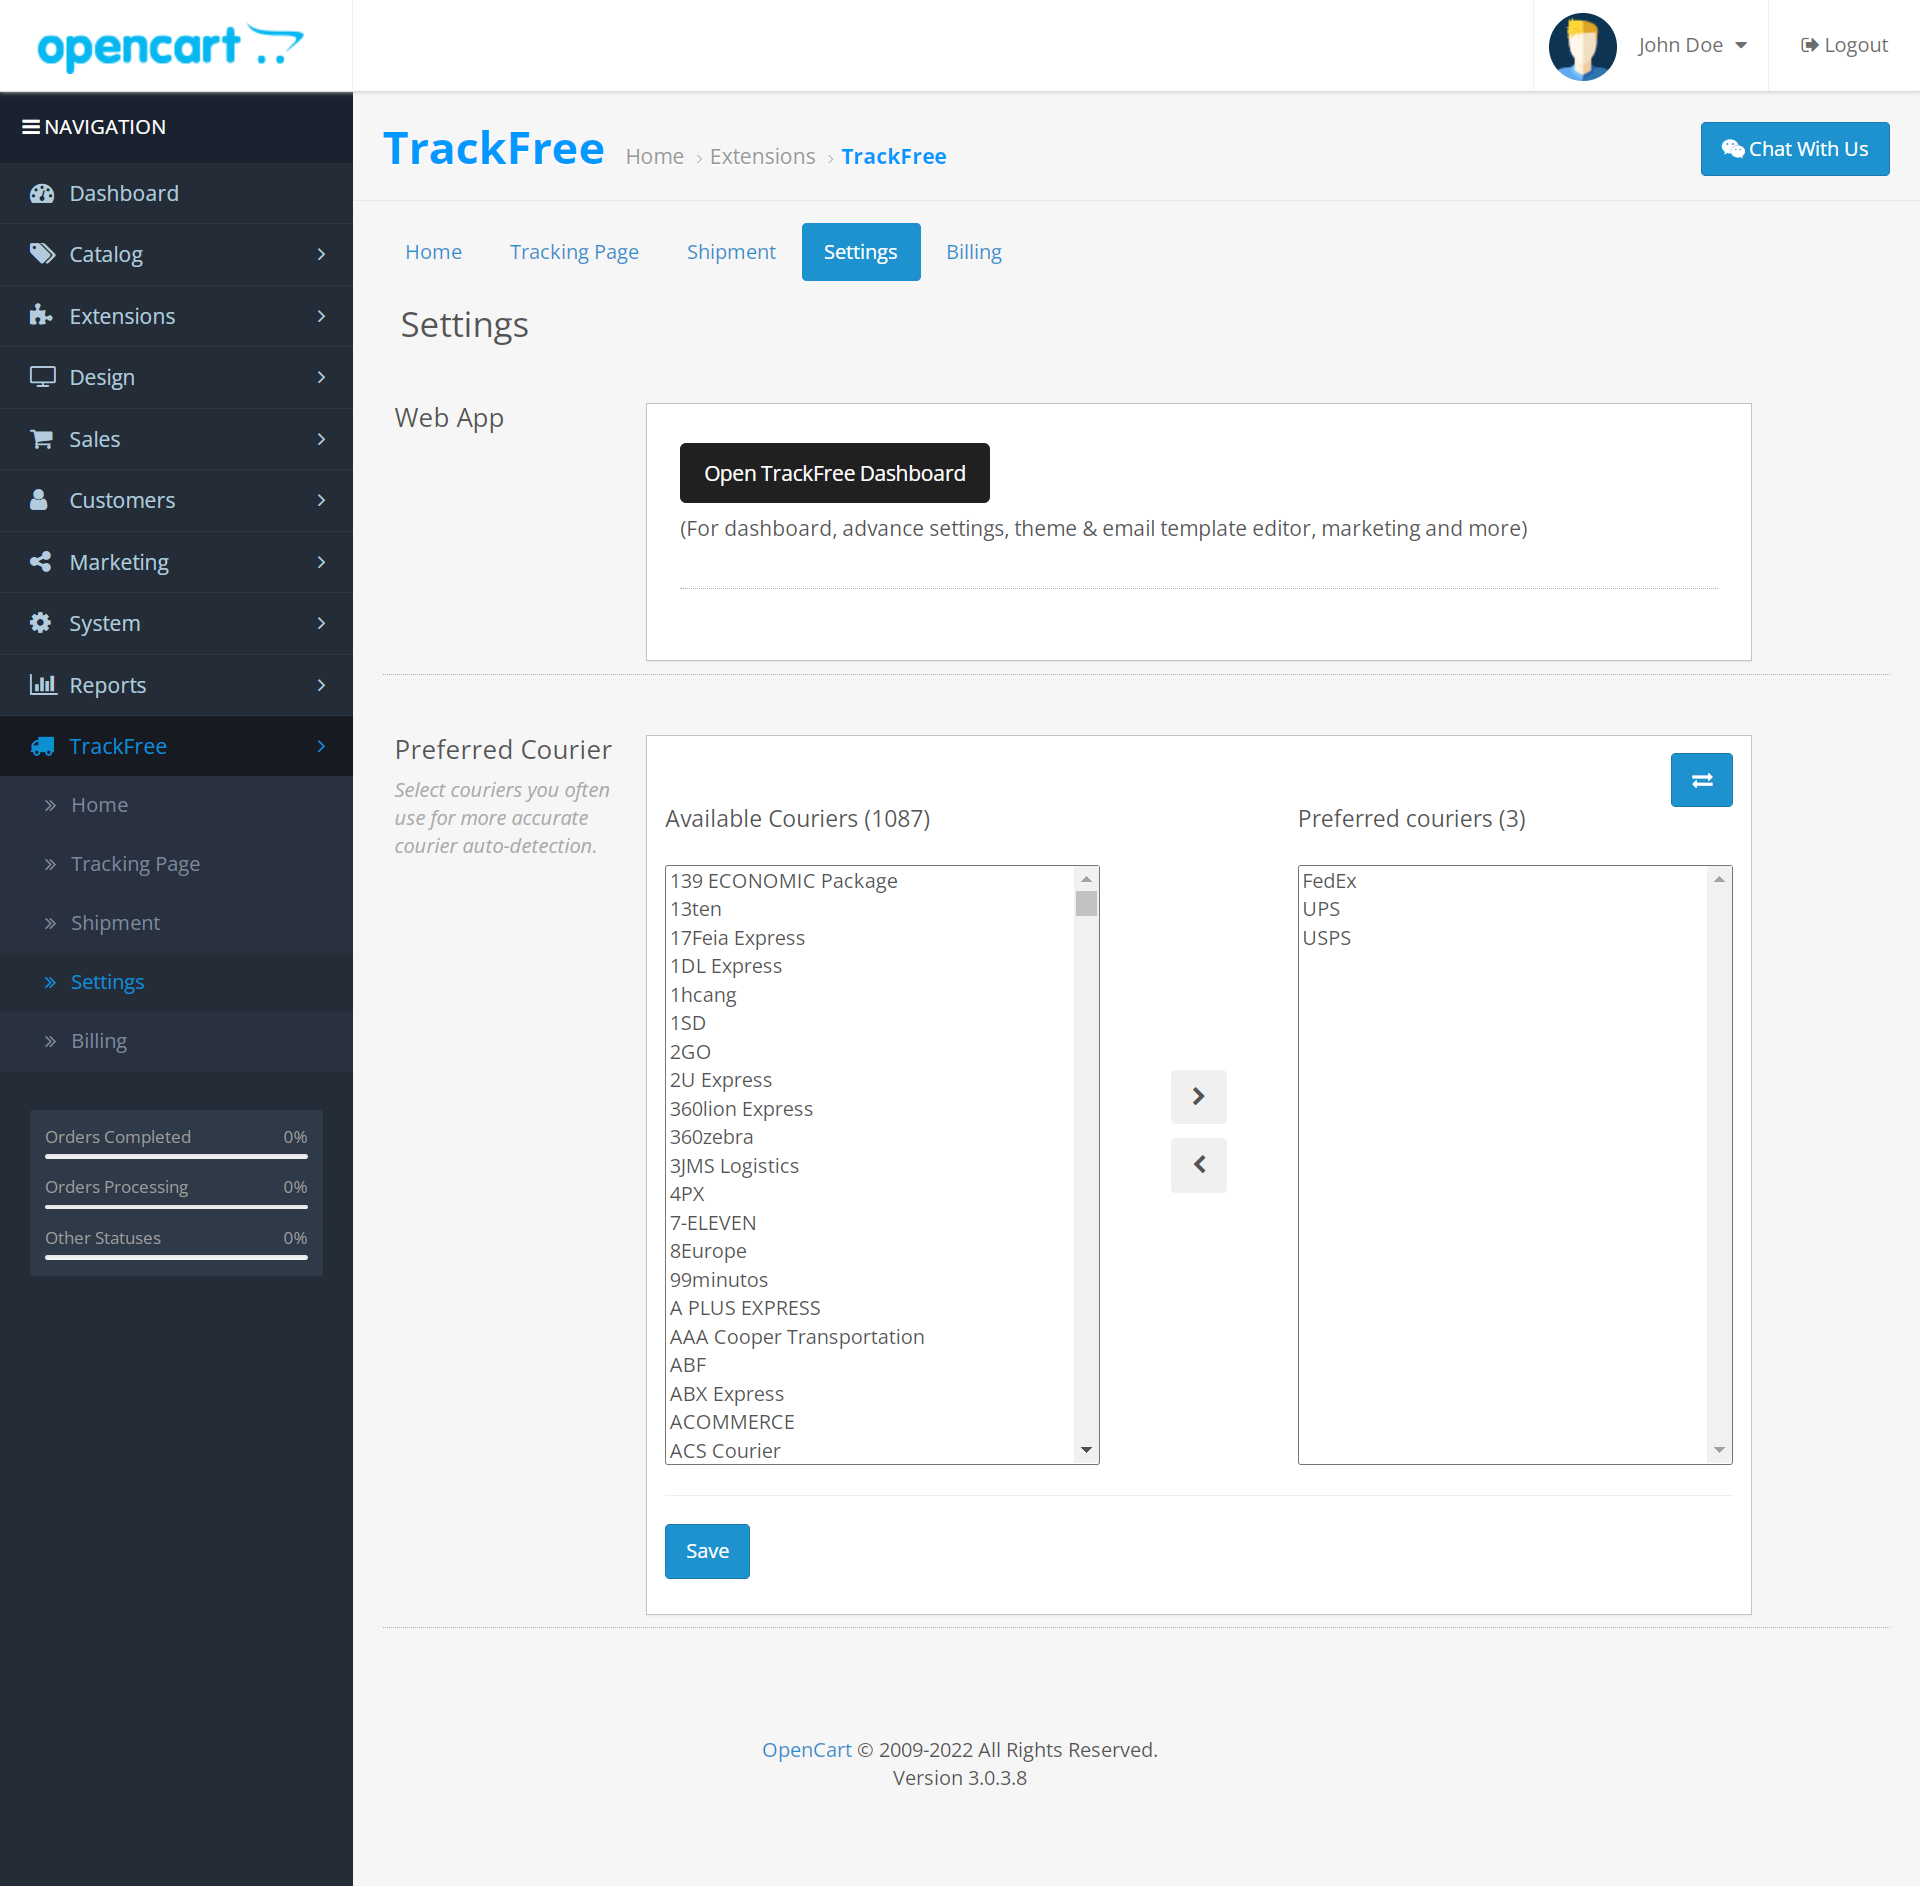Select 360zebra in available couriers
This screenshot has width=1920, height=1887.
[870, 1137]
